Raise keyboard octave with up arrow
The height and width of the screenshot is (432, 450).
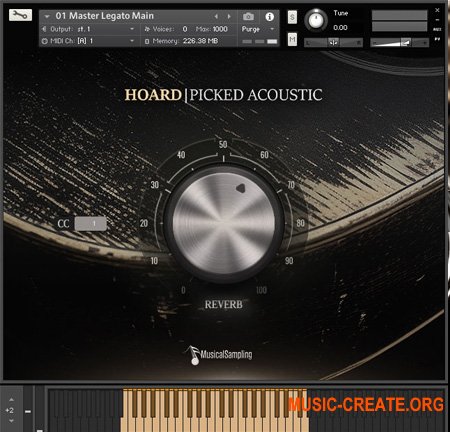tap(11, 399)
